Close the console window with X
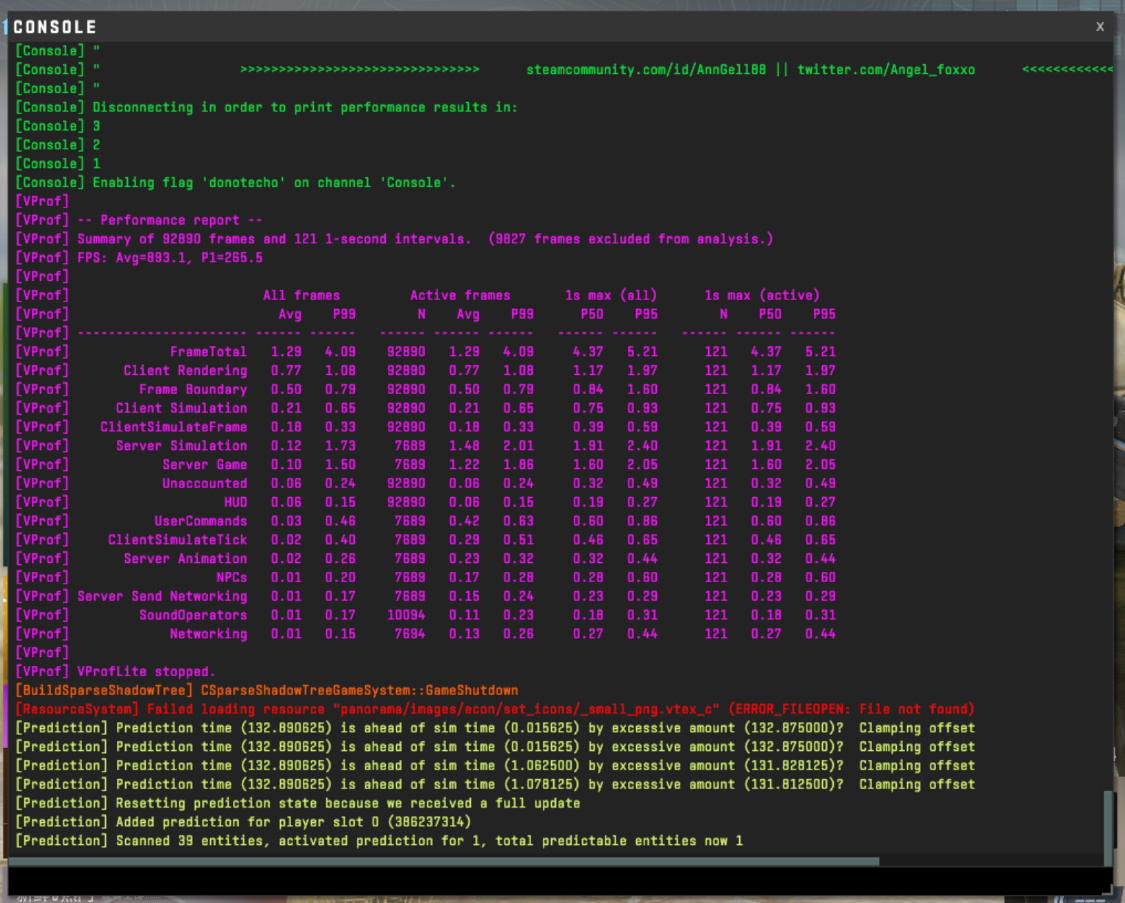Image resolution: width=1125 pixels, height=903 pixels. [1100, 27]
